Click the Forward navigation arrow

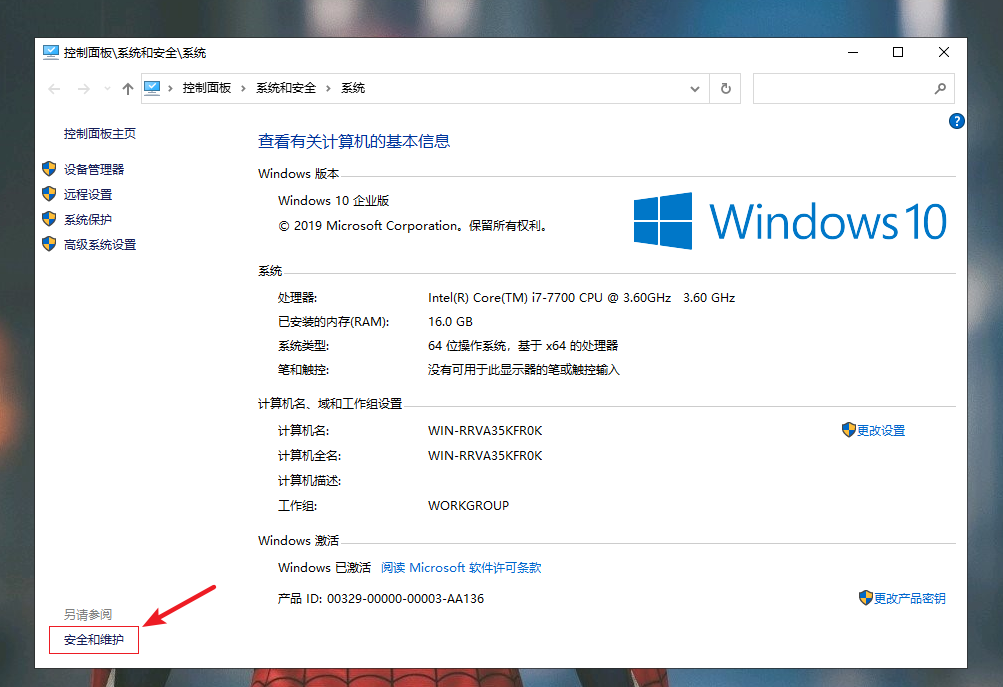click(85, 89)
